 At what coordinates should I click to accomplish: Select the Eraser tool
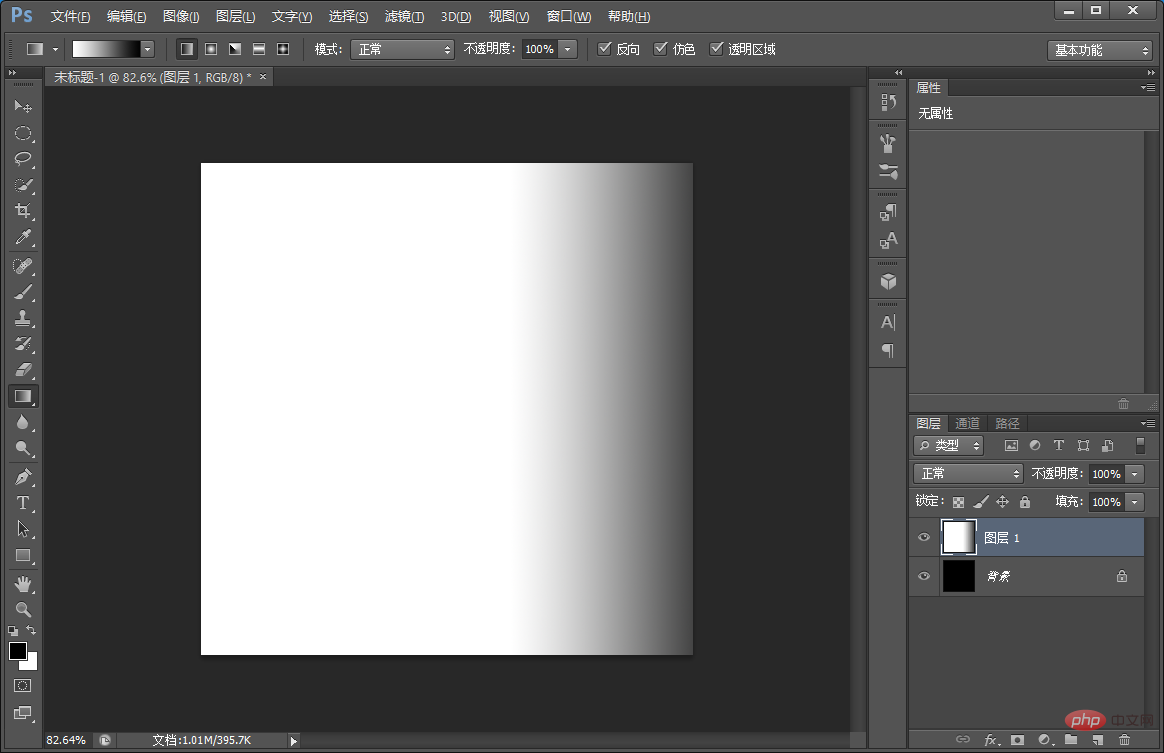click(x=23, y=370)
